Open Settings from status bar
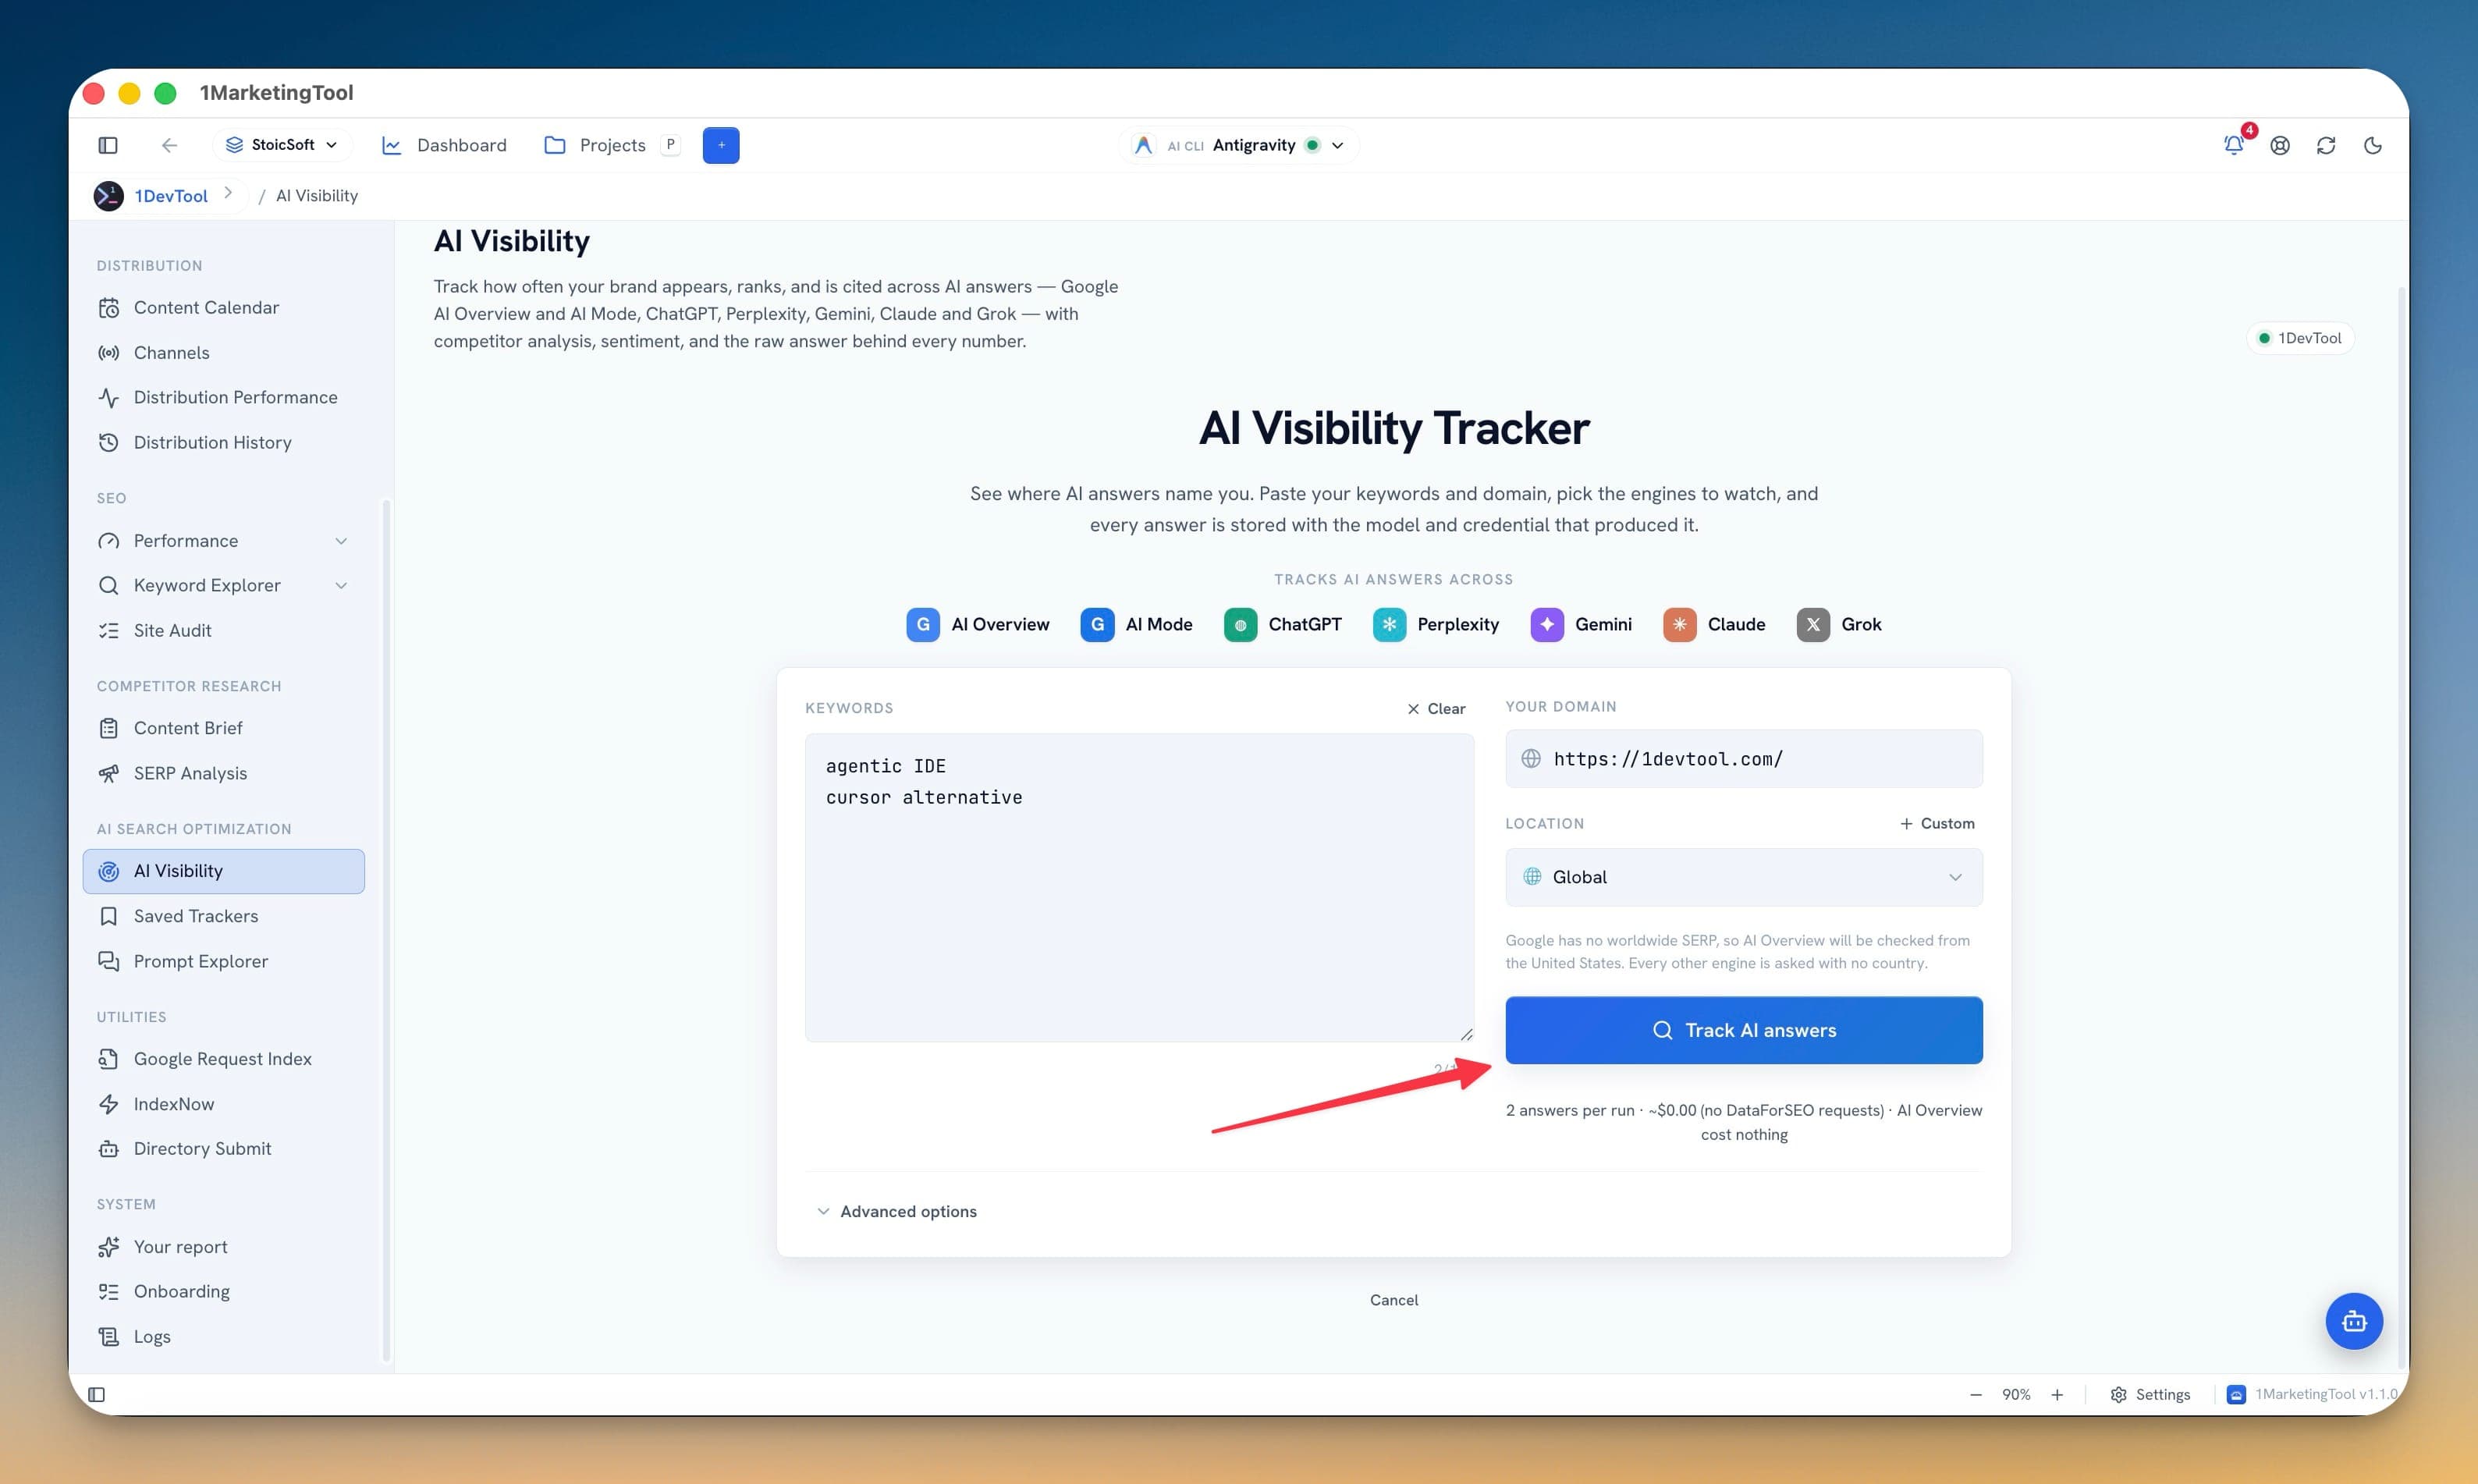Screen dimensions: 2478x1484 point(2150,1395)
